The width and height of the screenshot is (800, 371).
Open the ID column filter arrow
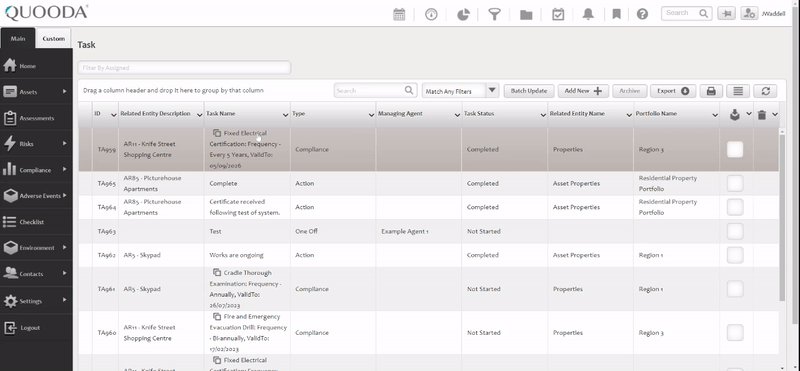coord(113,115)
